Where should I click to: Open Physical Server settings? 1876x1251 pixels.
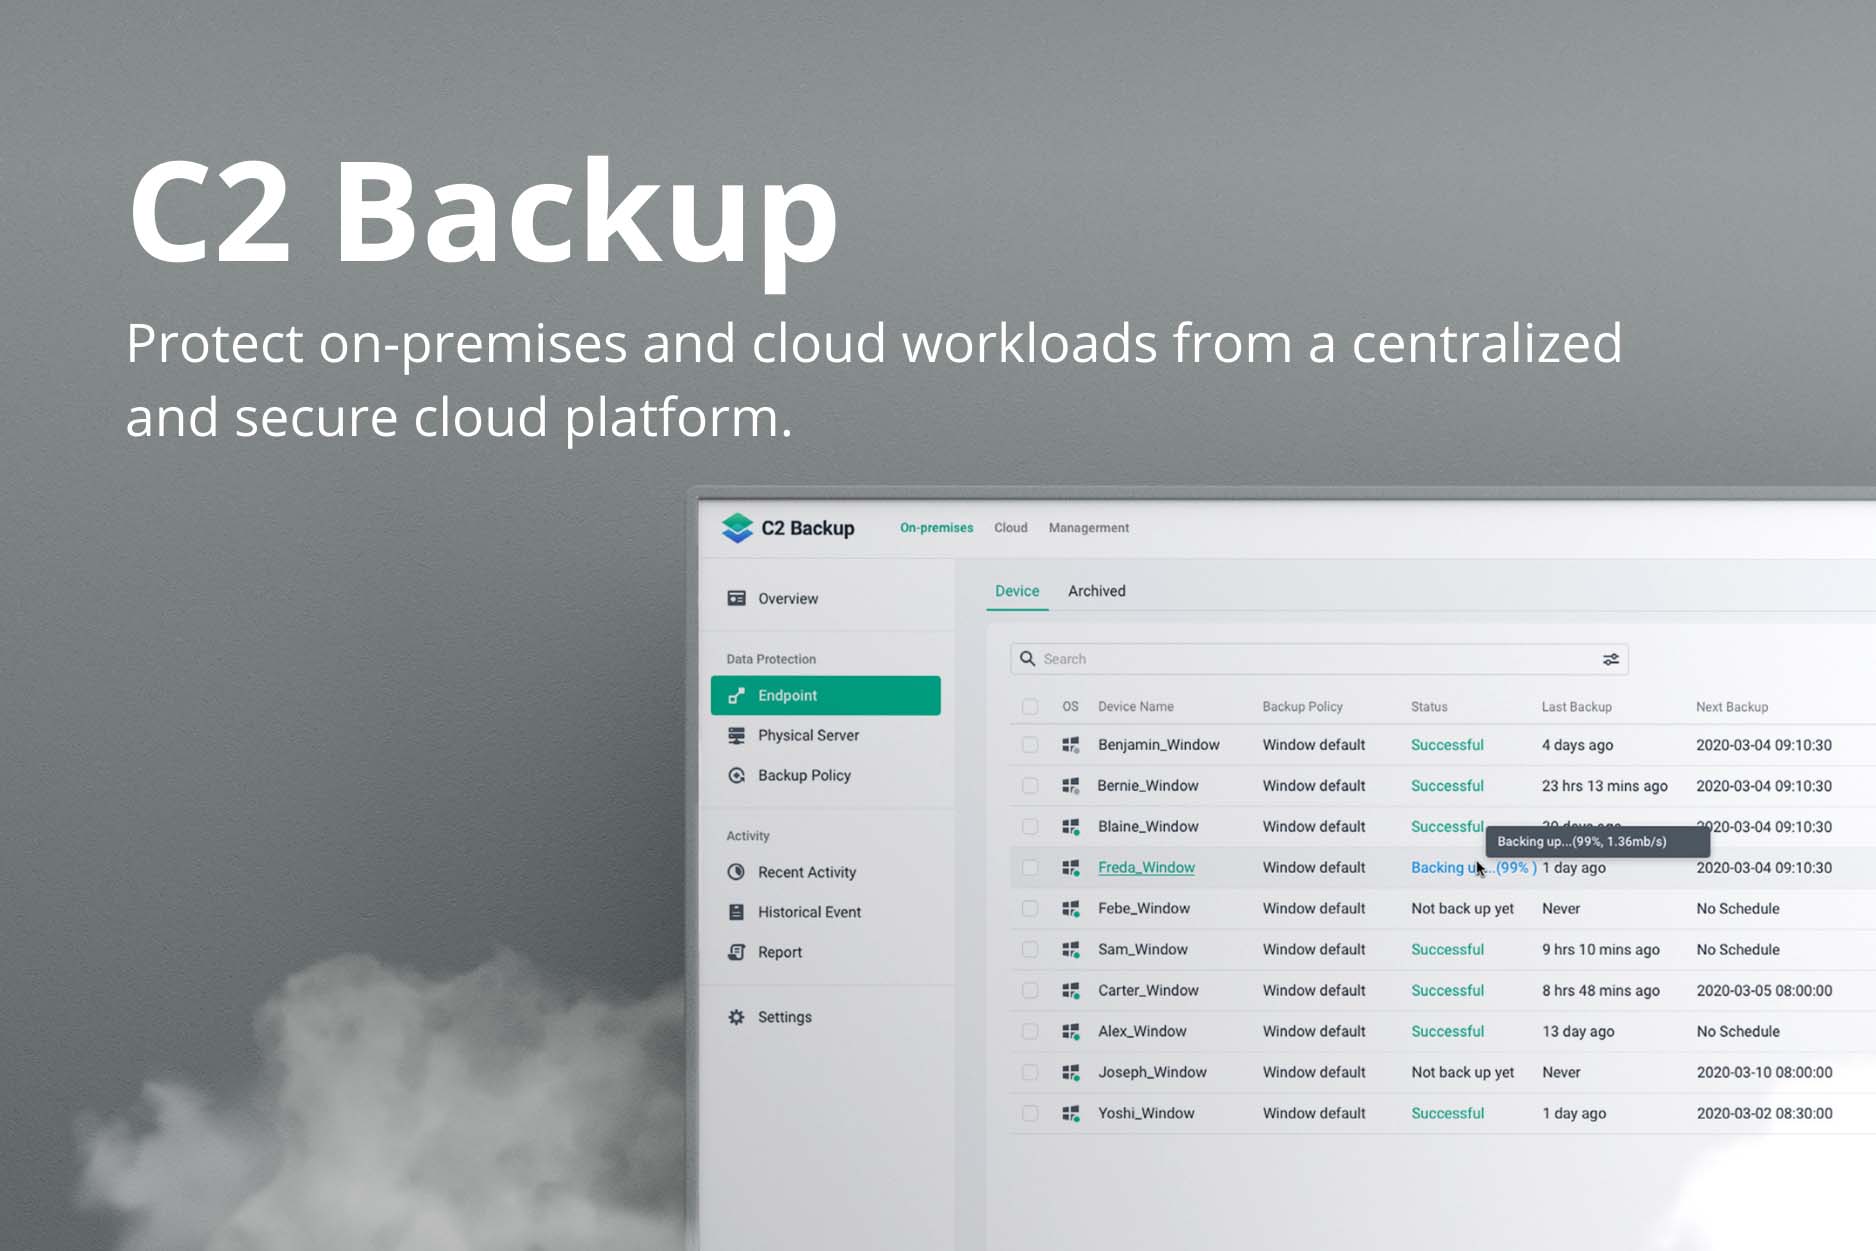808,735
